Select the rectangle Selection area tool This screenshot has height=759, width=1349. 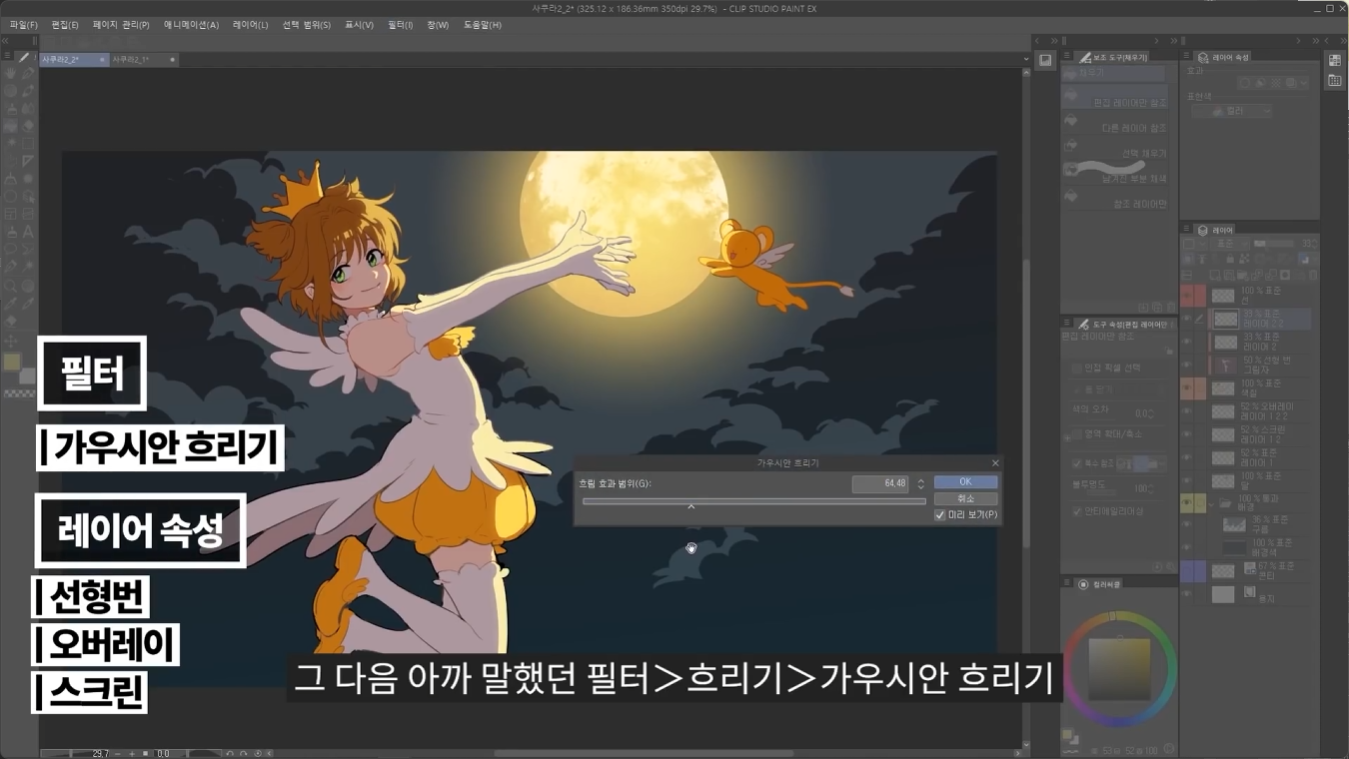[28, 143]
